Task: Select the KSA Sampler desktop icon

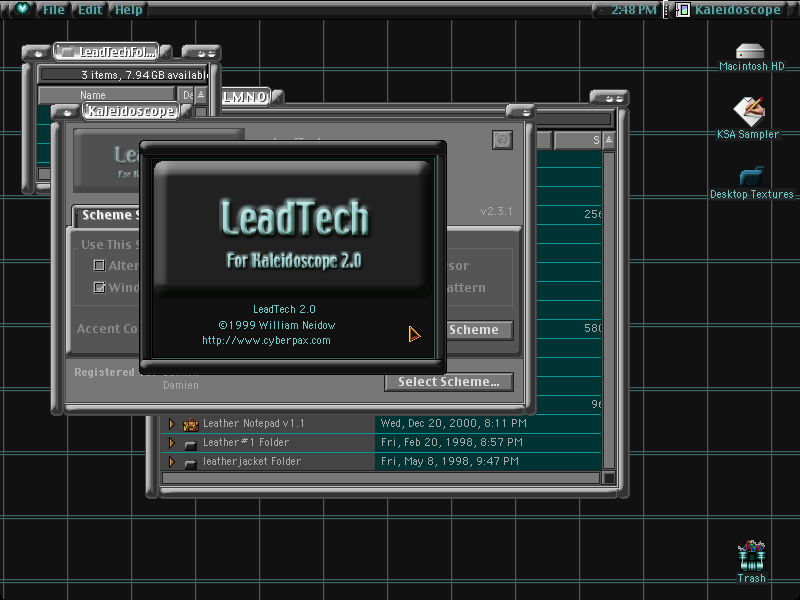Action: tap(748, 111)
